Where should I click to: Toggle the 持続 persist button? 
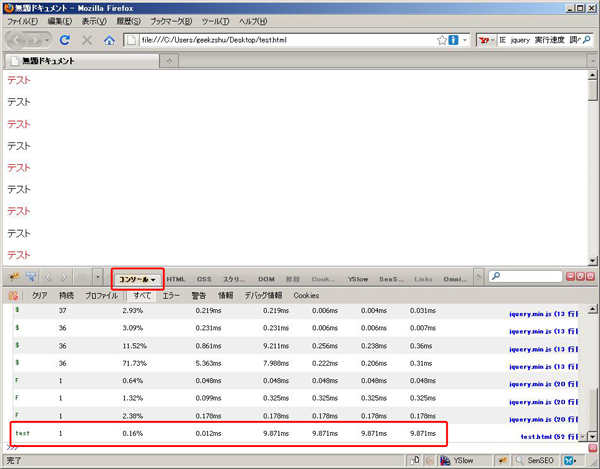(67, 295)
